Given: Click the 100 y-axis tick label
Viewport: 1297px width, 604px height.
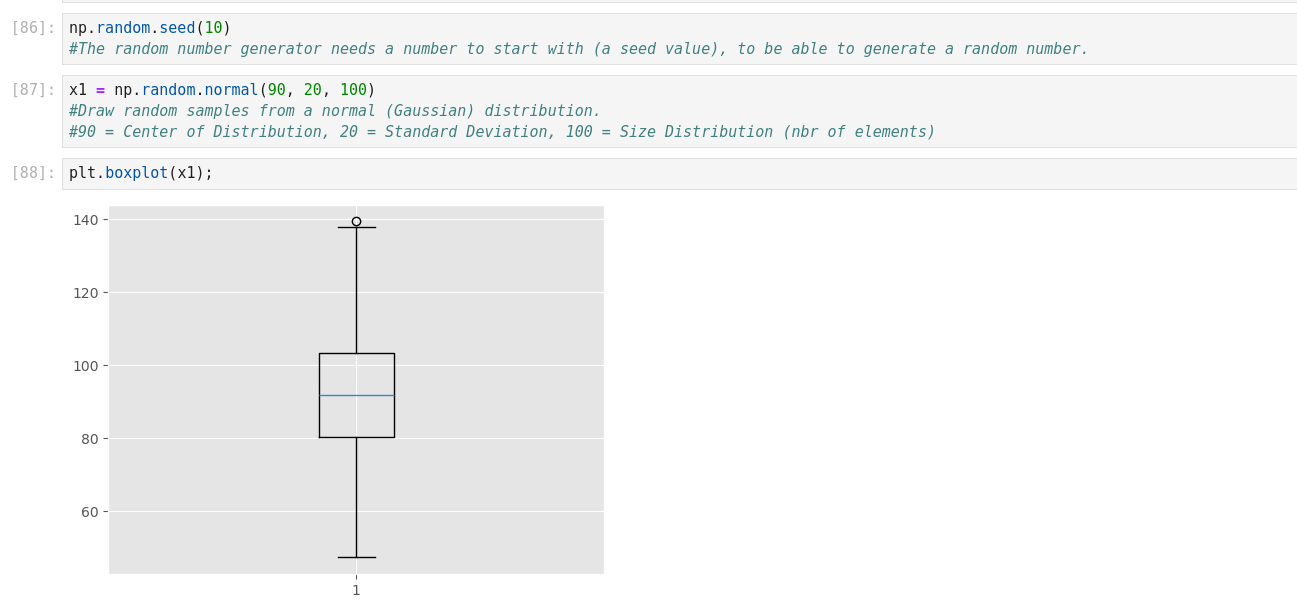Looking at the screenshot, I should (x=86, y=366).
